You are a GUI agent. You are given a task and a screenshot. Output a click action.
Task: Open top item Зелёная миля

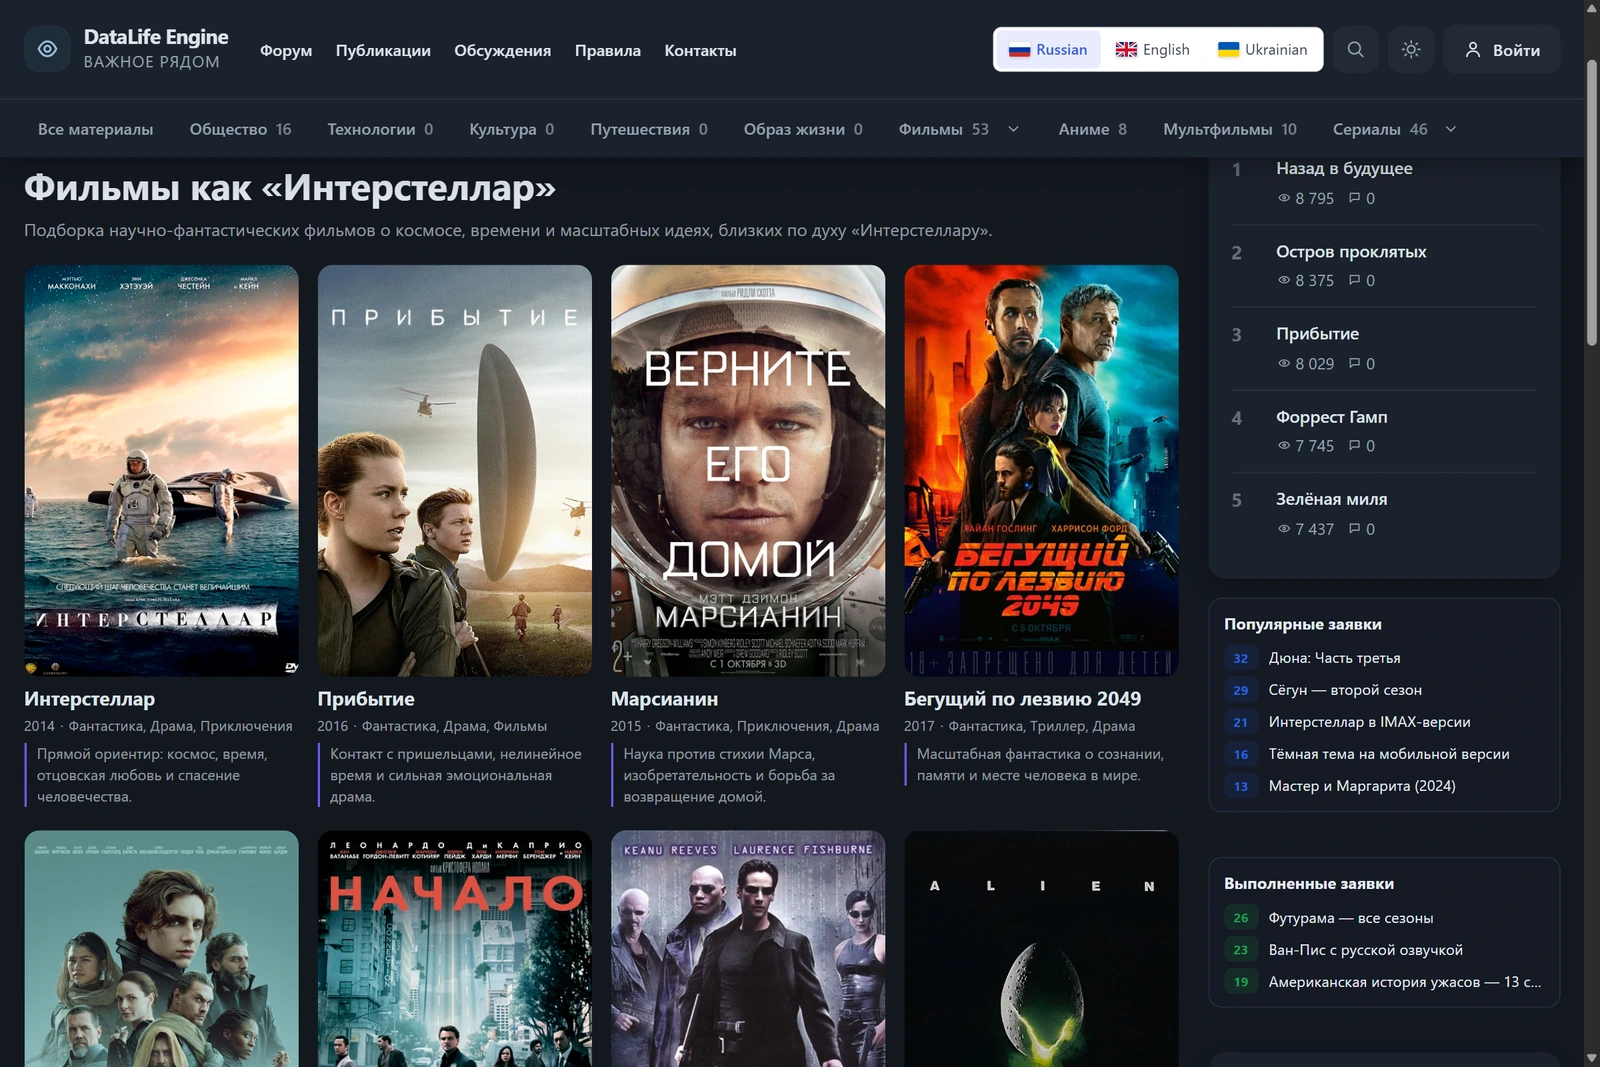1331,499
